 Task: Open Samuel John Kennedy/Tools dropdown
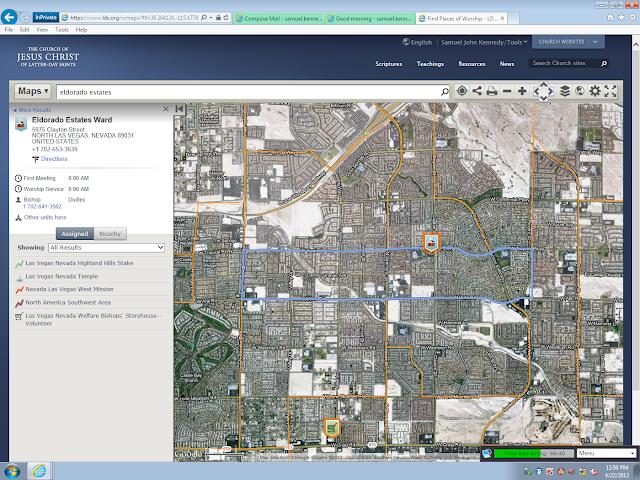[484, 42]
